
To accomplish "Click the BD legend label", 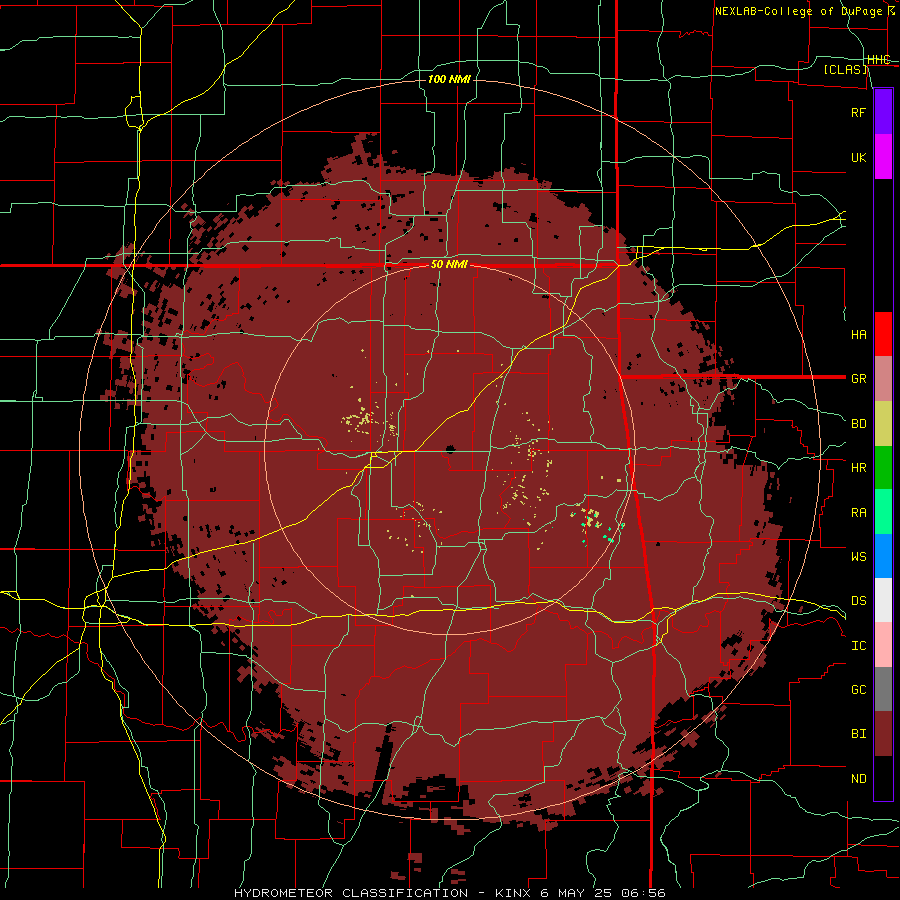I will [858, 424].
